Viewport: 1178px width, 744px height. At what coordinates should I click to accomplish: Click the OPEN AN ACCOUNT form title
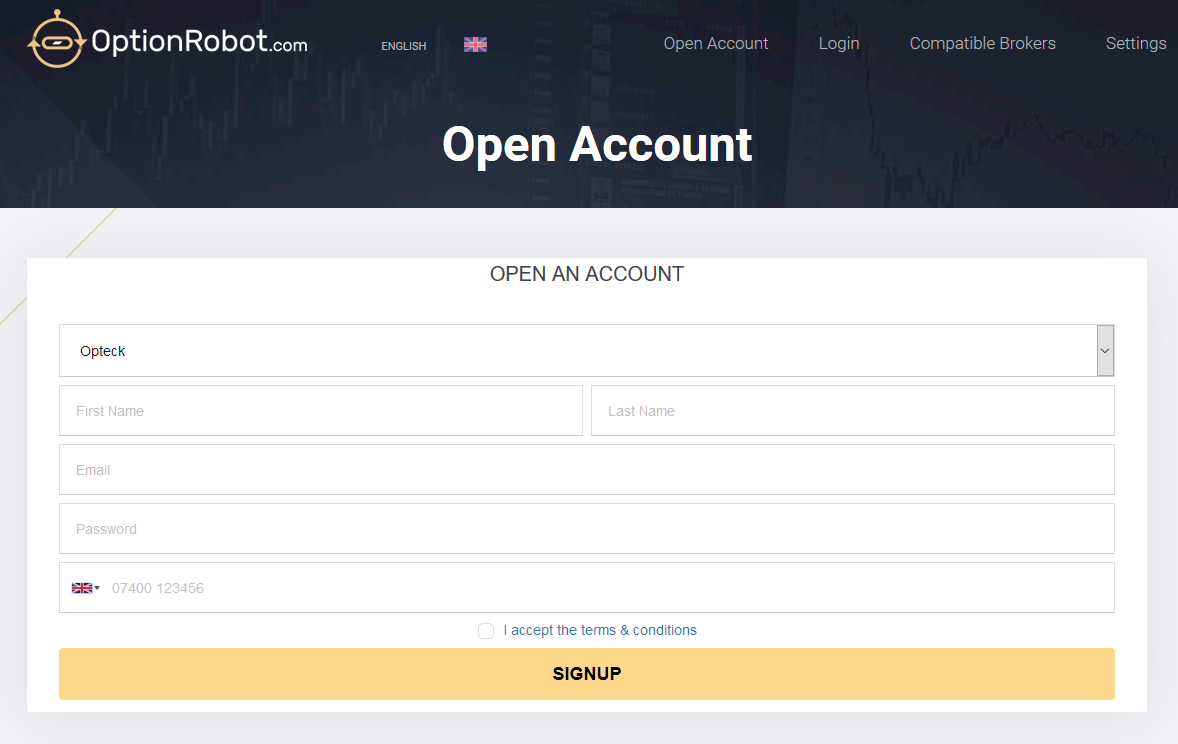[587, 274]
